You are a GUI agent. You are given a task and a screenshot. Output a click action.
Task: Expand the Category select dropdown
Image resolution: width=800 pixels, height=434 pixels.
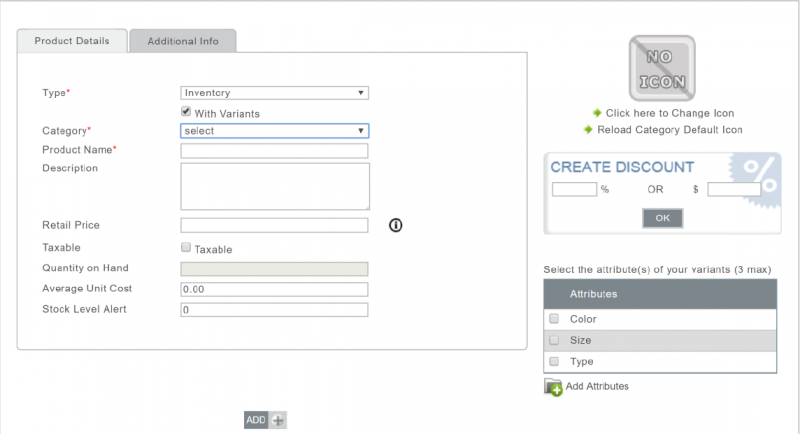pos(275,131)
